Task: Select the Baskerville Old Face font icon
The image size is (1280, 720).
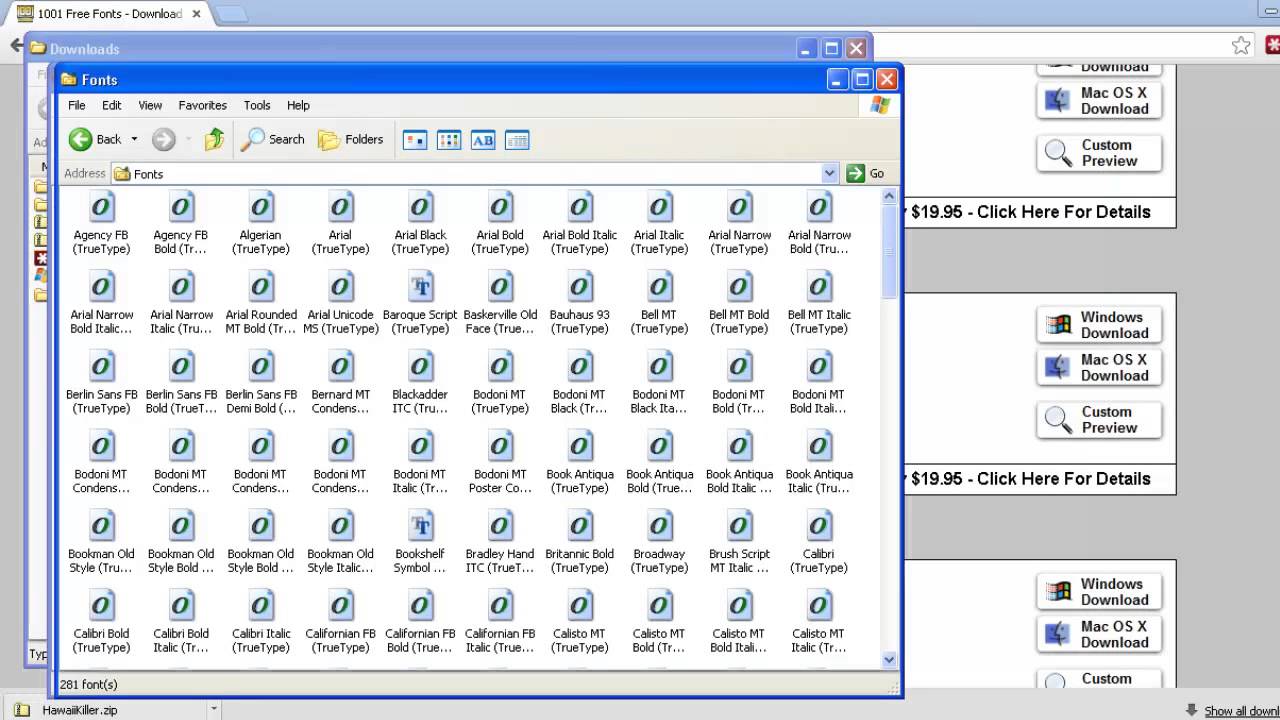Action: (x=500, y=288)
